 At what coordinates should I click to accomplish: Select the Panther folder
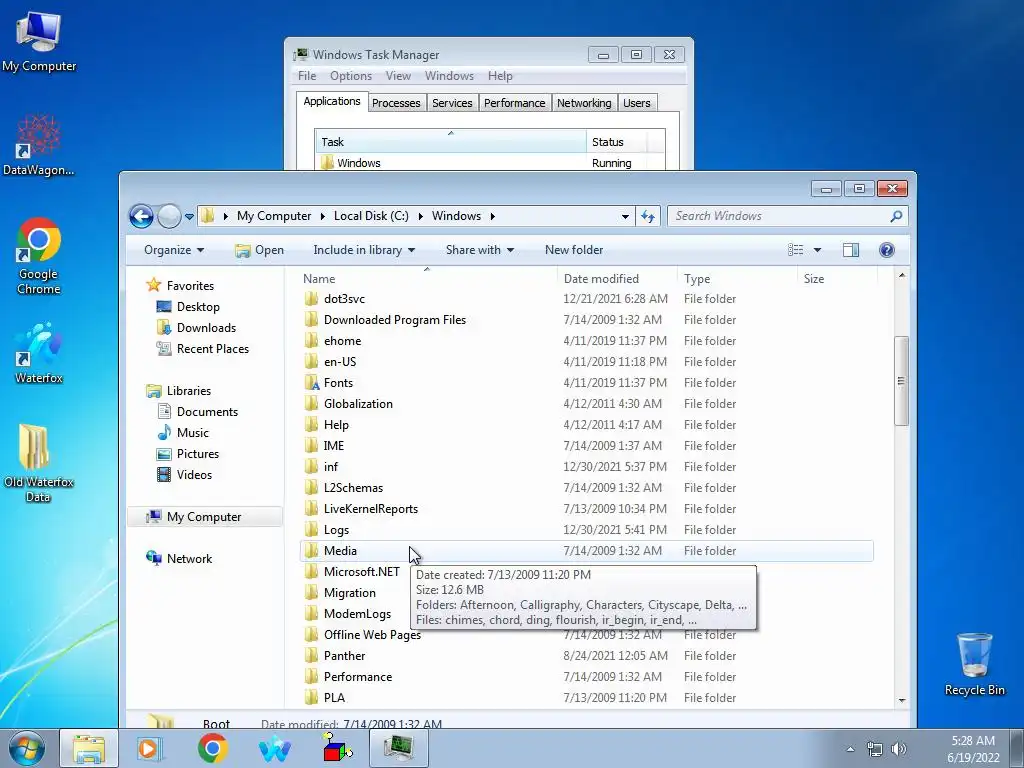(x=344, y=656)
